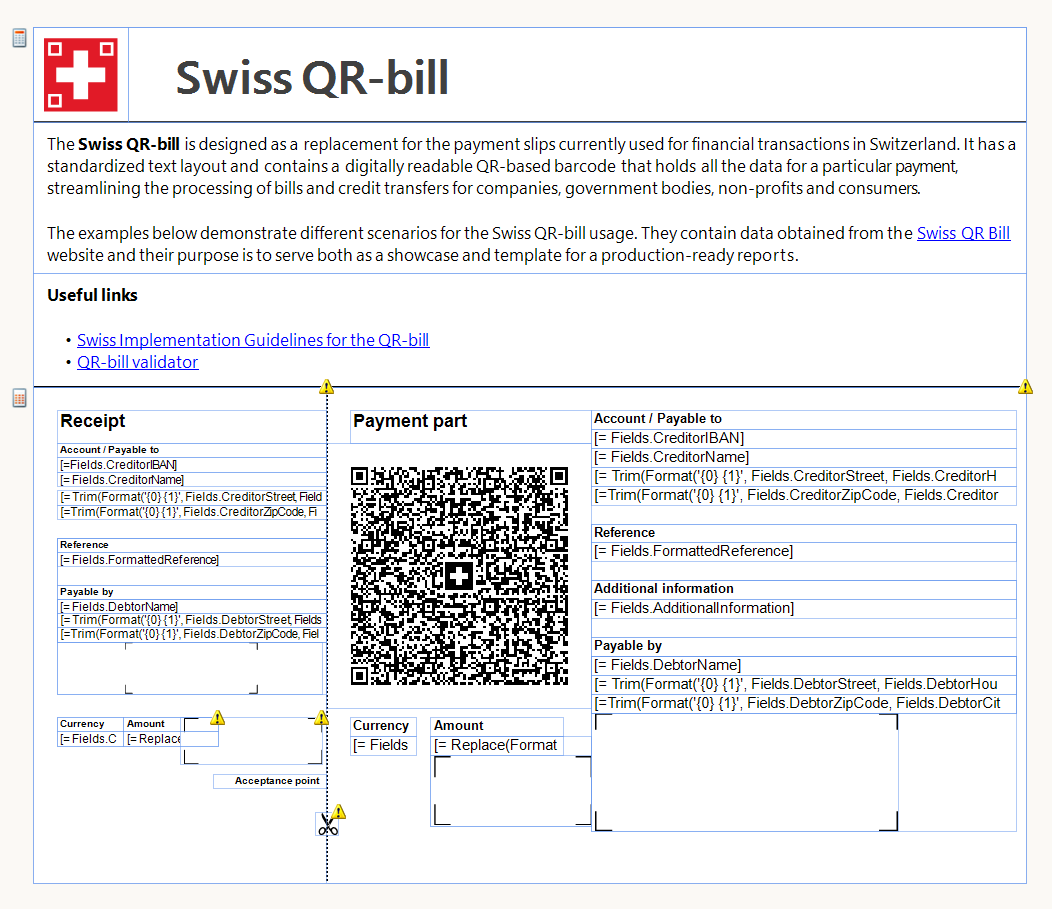
Task: Select receipt [= Fields.C currency box
Action: 90,739
